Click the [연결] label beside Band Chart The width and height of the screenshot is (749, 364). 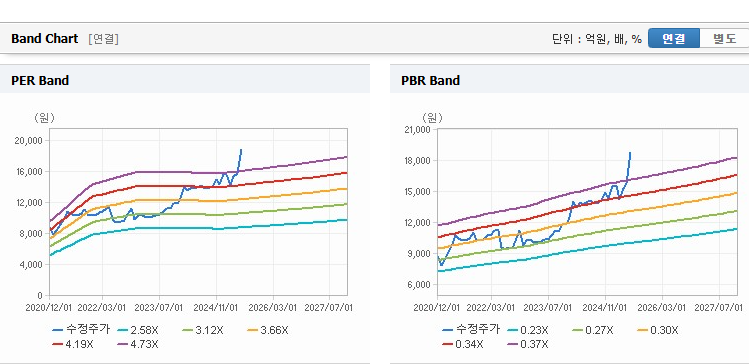click(103, 39)
